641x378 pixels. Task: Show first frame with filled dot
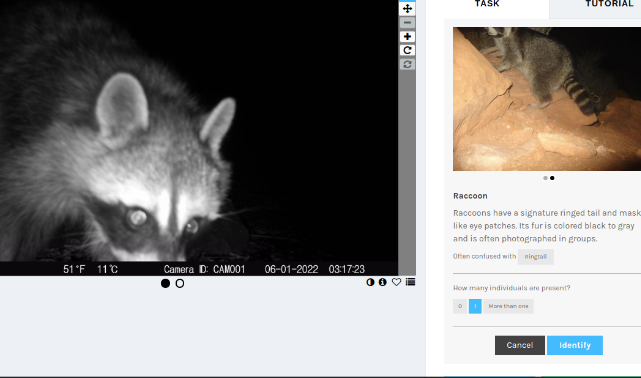(165, 283)
